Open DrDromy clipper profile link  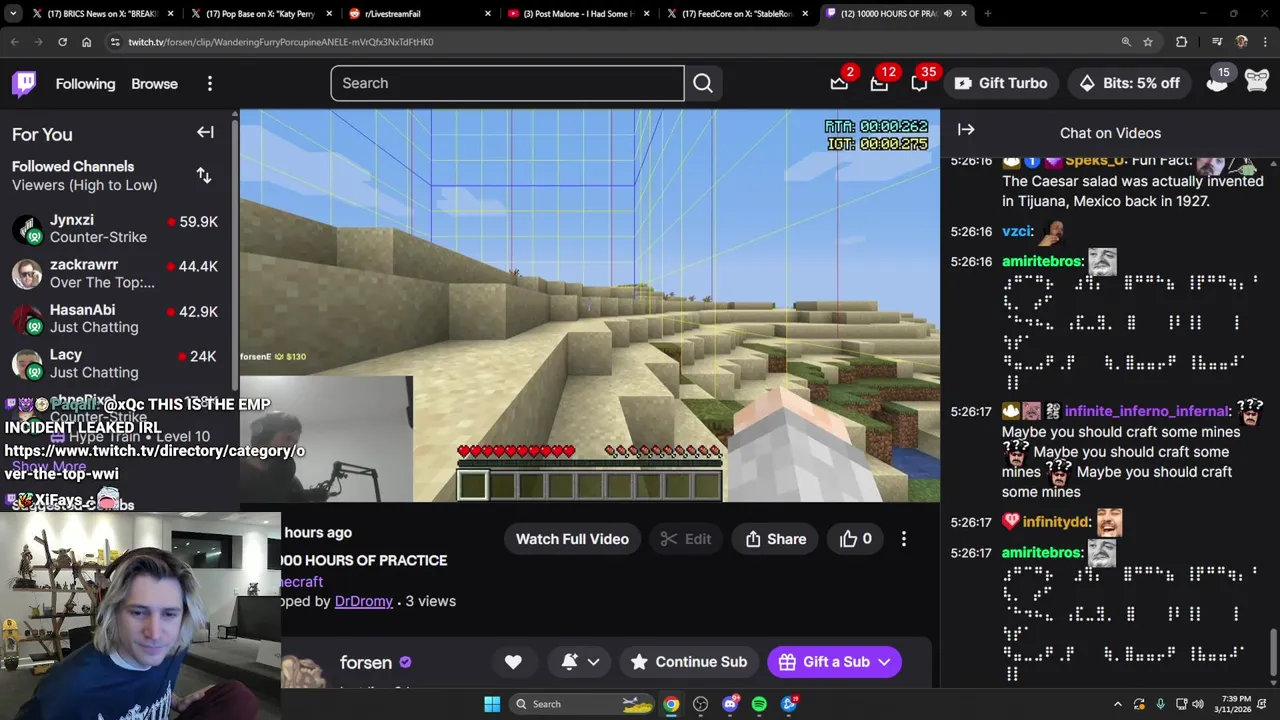(363, 601)
